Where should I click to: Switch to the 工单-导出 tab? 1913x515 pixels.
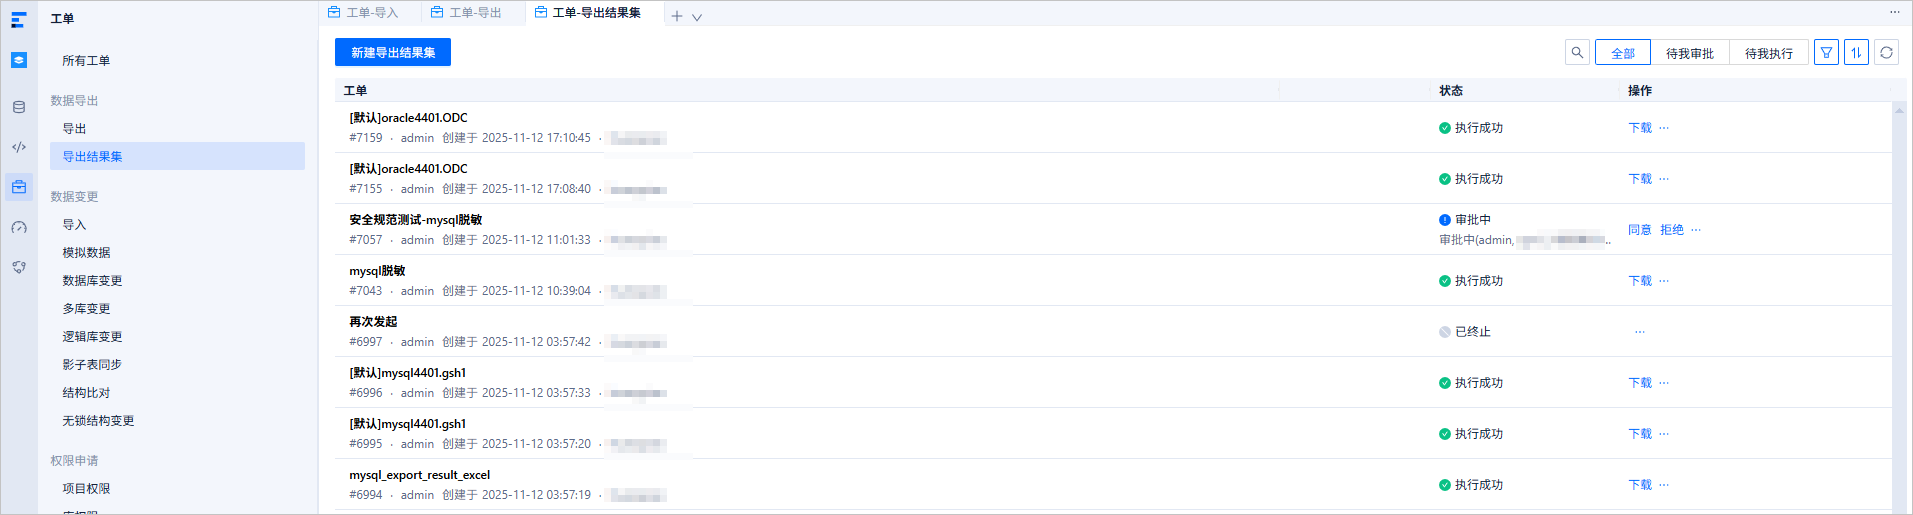pyautogui.click(x=466, y=13)
